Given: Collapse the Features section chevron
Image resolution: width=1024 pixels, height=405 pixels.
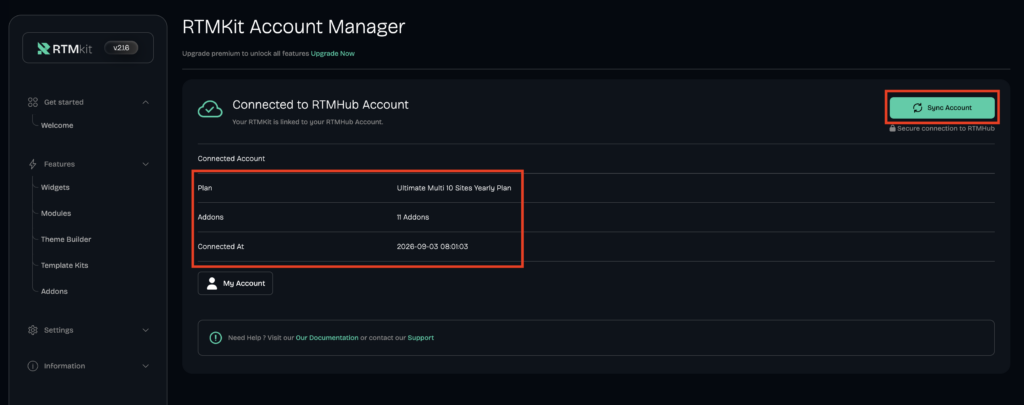Looking at the screenshot, I should tap(146, 164).
